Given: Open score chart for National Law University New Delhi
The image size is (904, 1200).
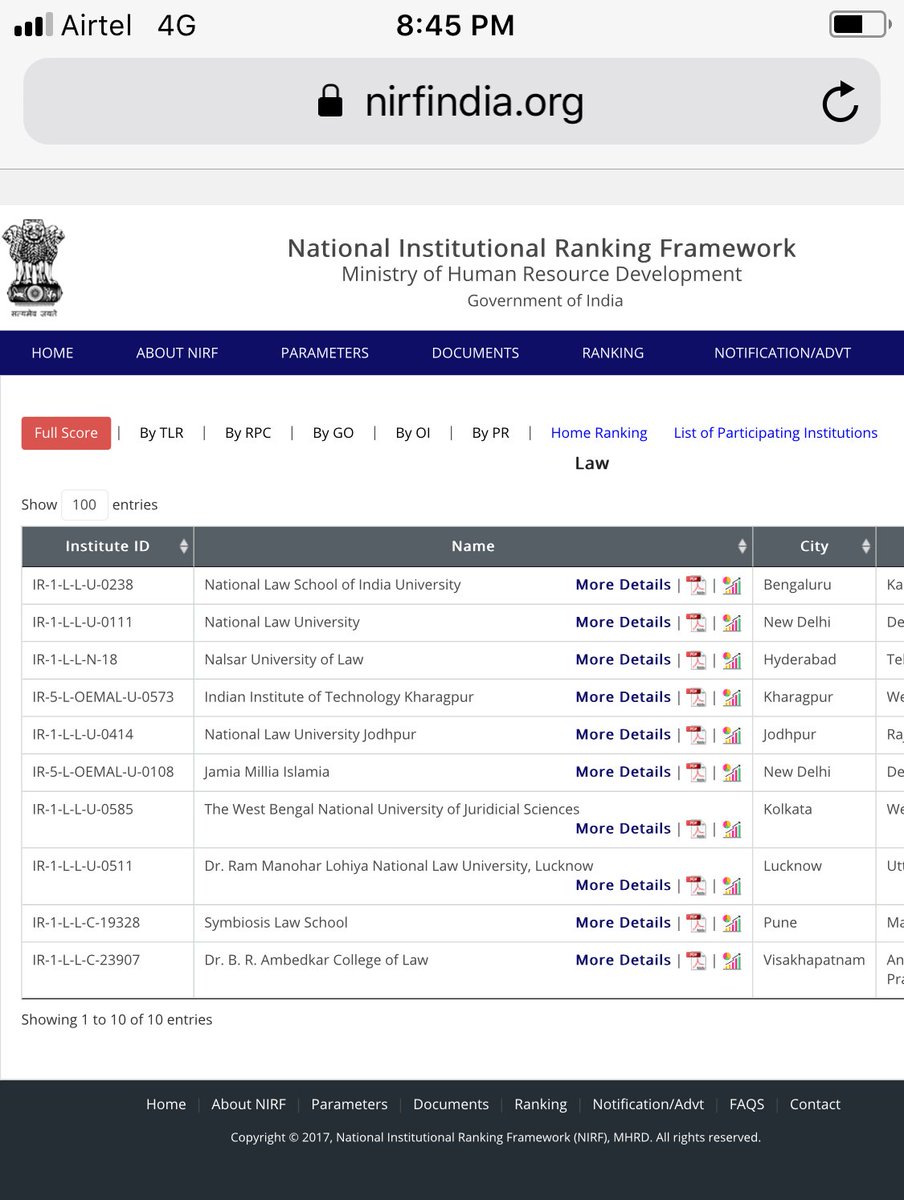Looking at the screenshot, I should click(x=732, y=622).
